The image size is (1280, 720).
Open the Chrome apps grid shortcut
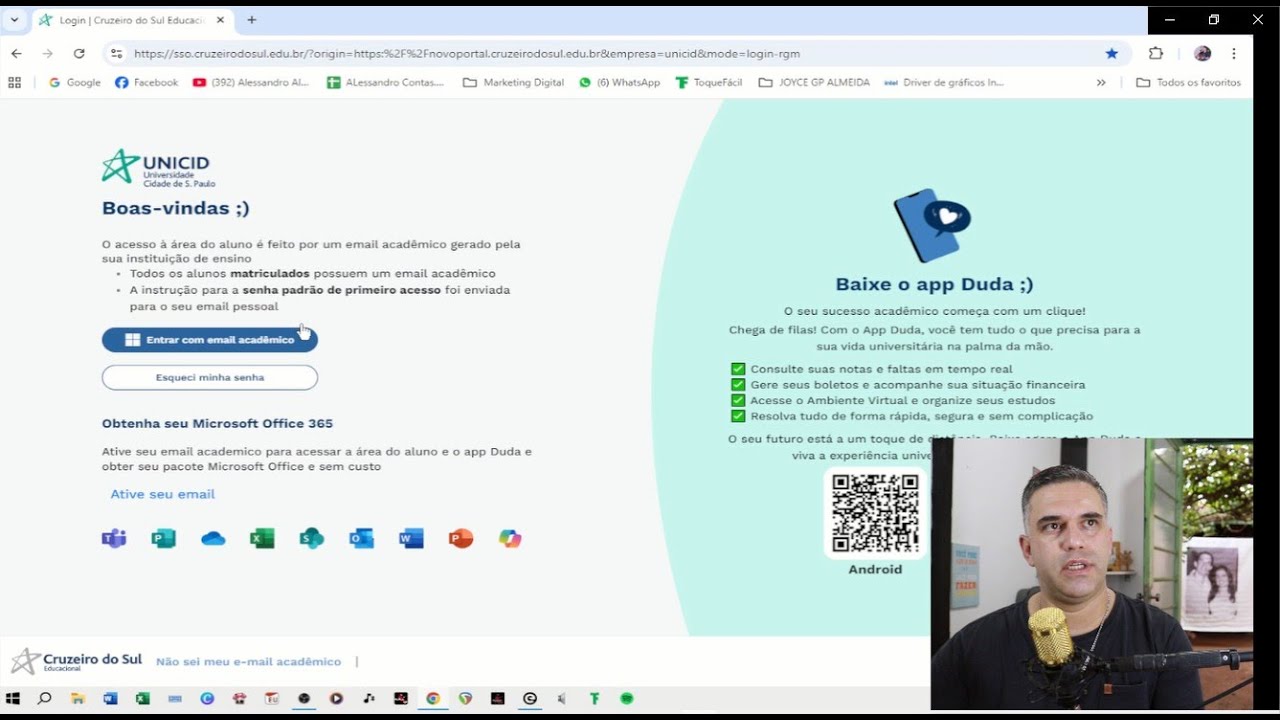pyautogui.click(x=14, y=82)
